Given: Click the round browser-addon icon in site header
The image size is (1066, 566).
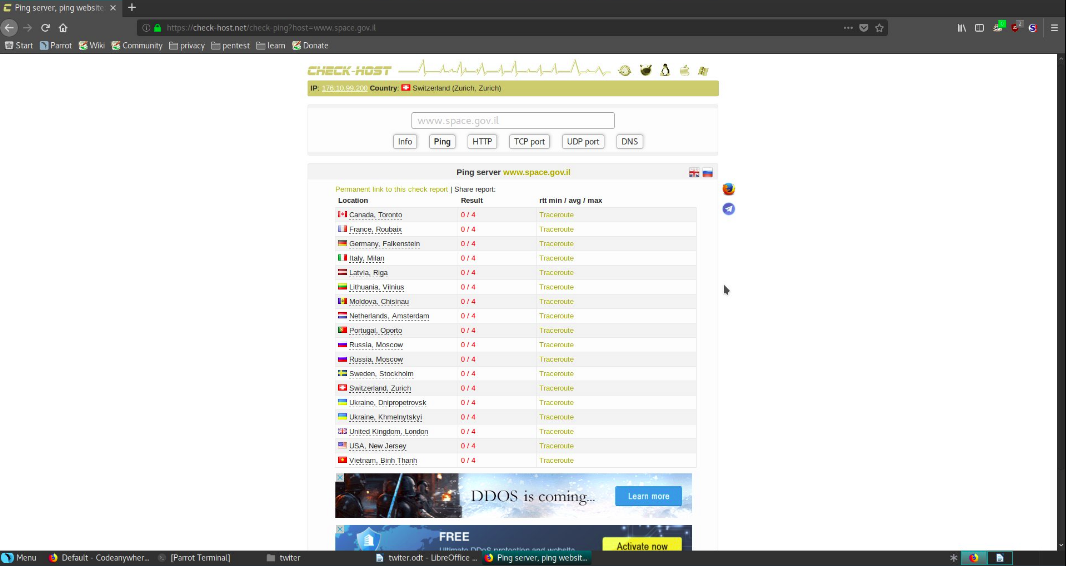Looking at the screenshot, I should click(624, 71).
